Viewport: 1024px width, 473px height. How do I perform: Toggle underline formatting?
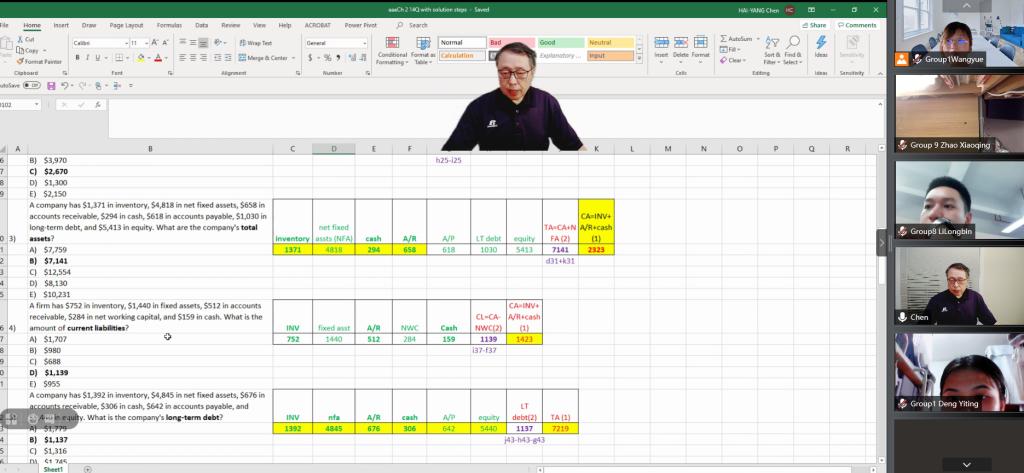(x=99, y=57)
